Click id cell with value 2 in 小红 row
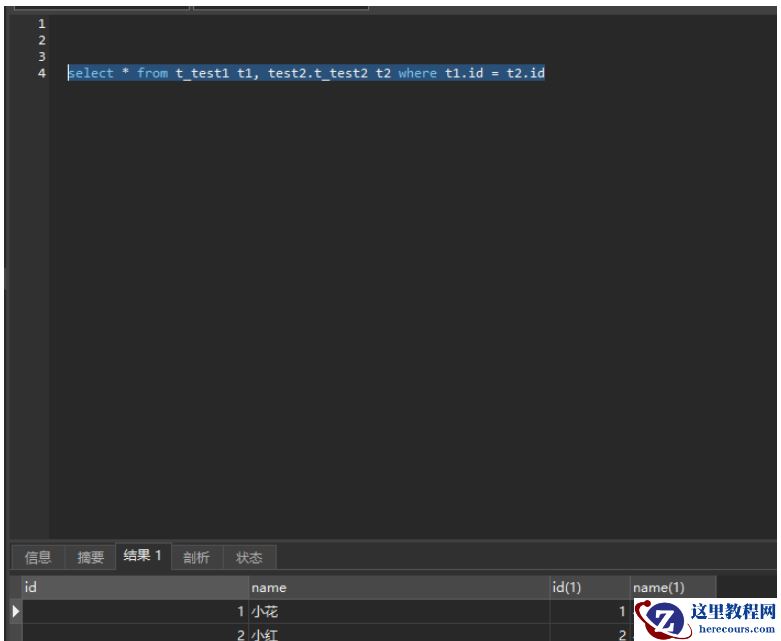This screenshot has width=781, height=641. coord(135,633)
